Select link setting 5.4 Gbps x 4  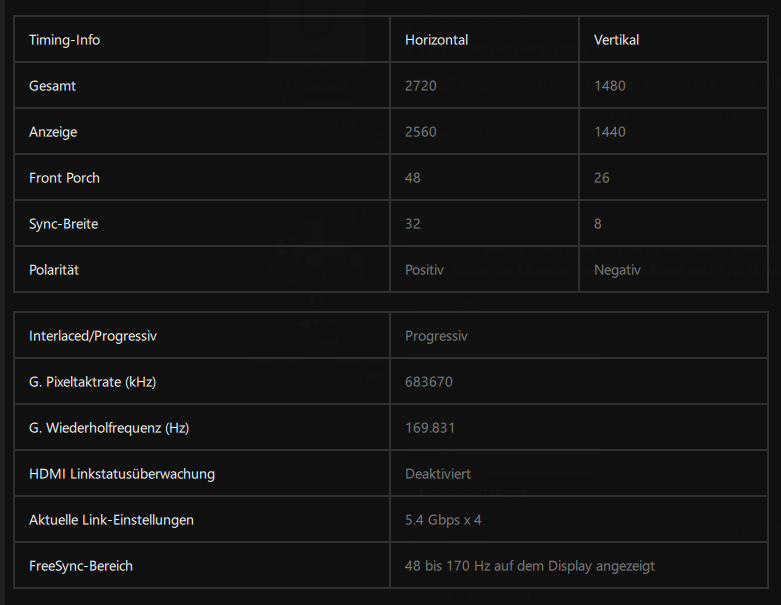pyautogui.click(x=443, y=520)
